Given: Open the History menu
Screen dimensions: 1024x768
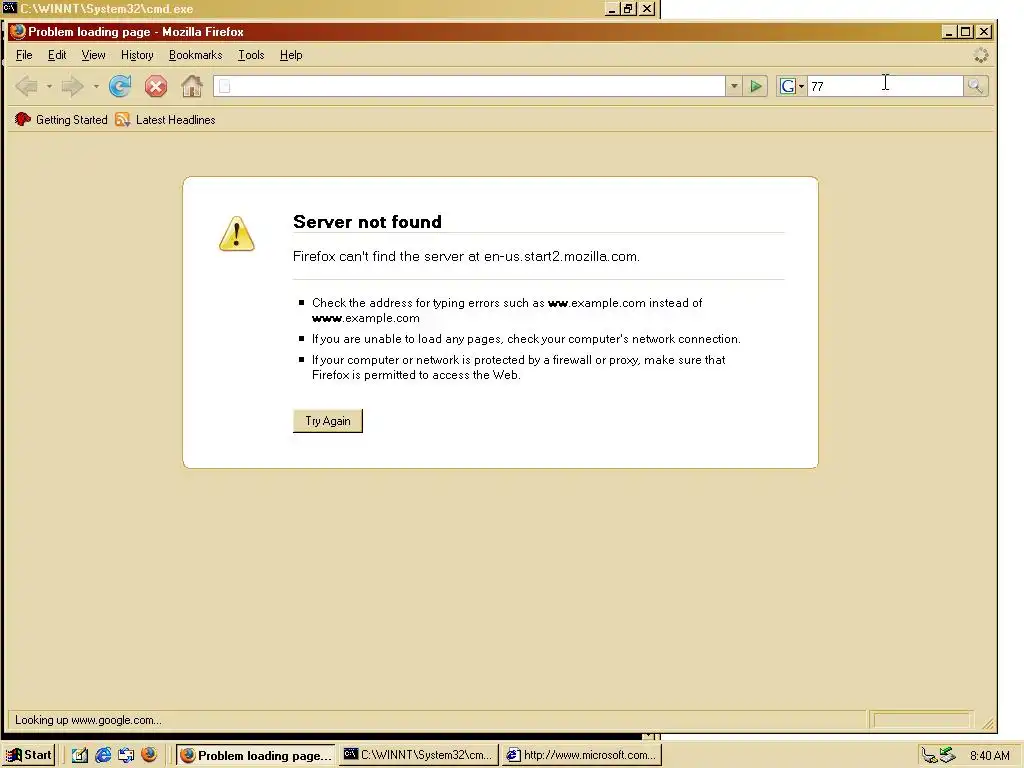Looking at the screenshot, I should (x=137, y=55).
